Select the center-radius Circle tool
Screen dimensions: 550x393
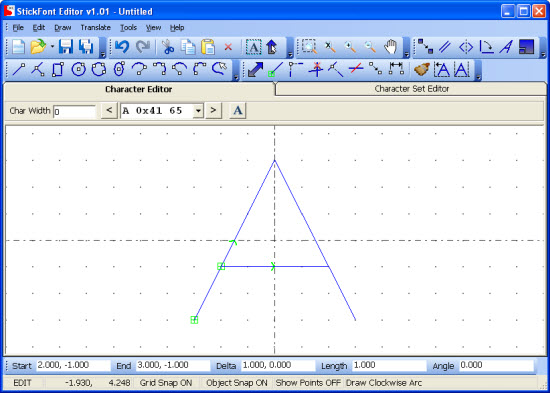coord(79,69)
